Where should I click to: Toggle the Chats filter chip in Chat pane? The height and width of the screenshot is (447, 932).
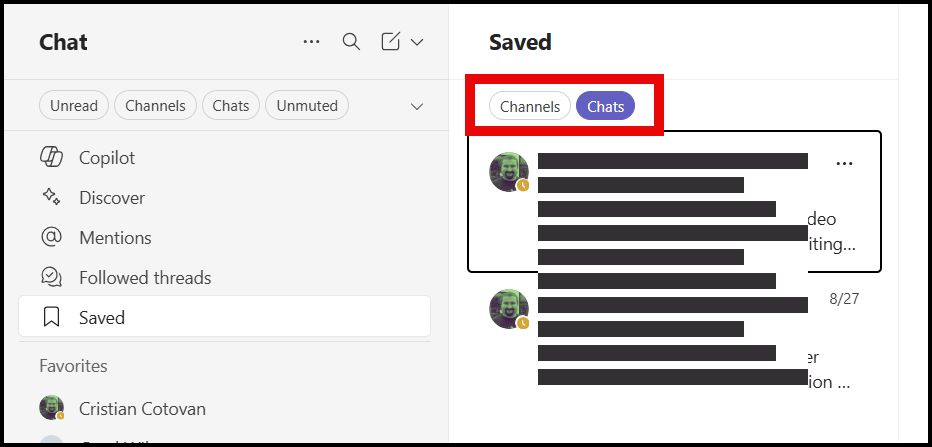click(x=231, y=105)
